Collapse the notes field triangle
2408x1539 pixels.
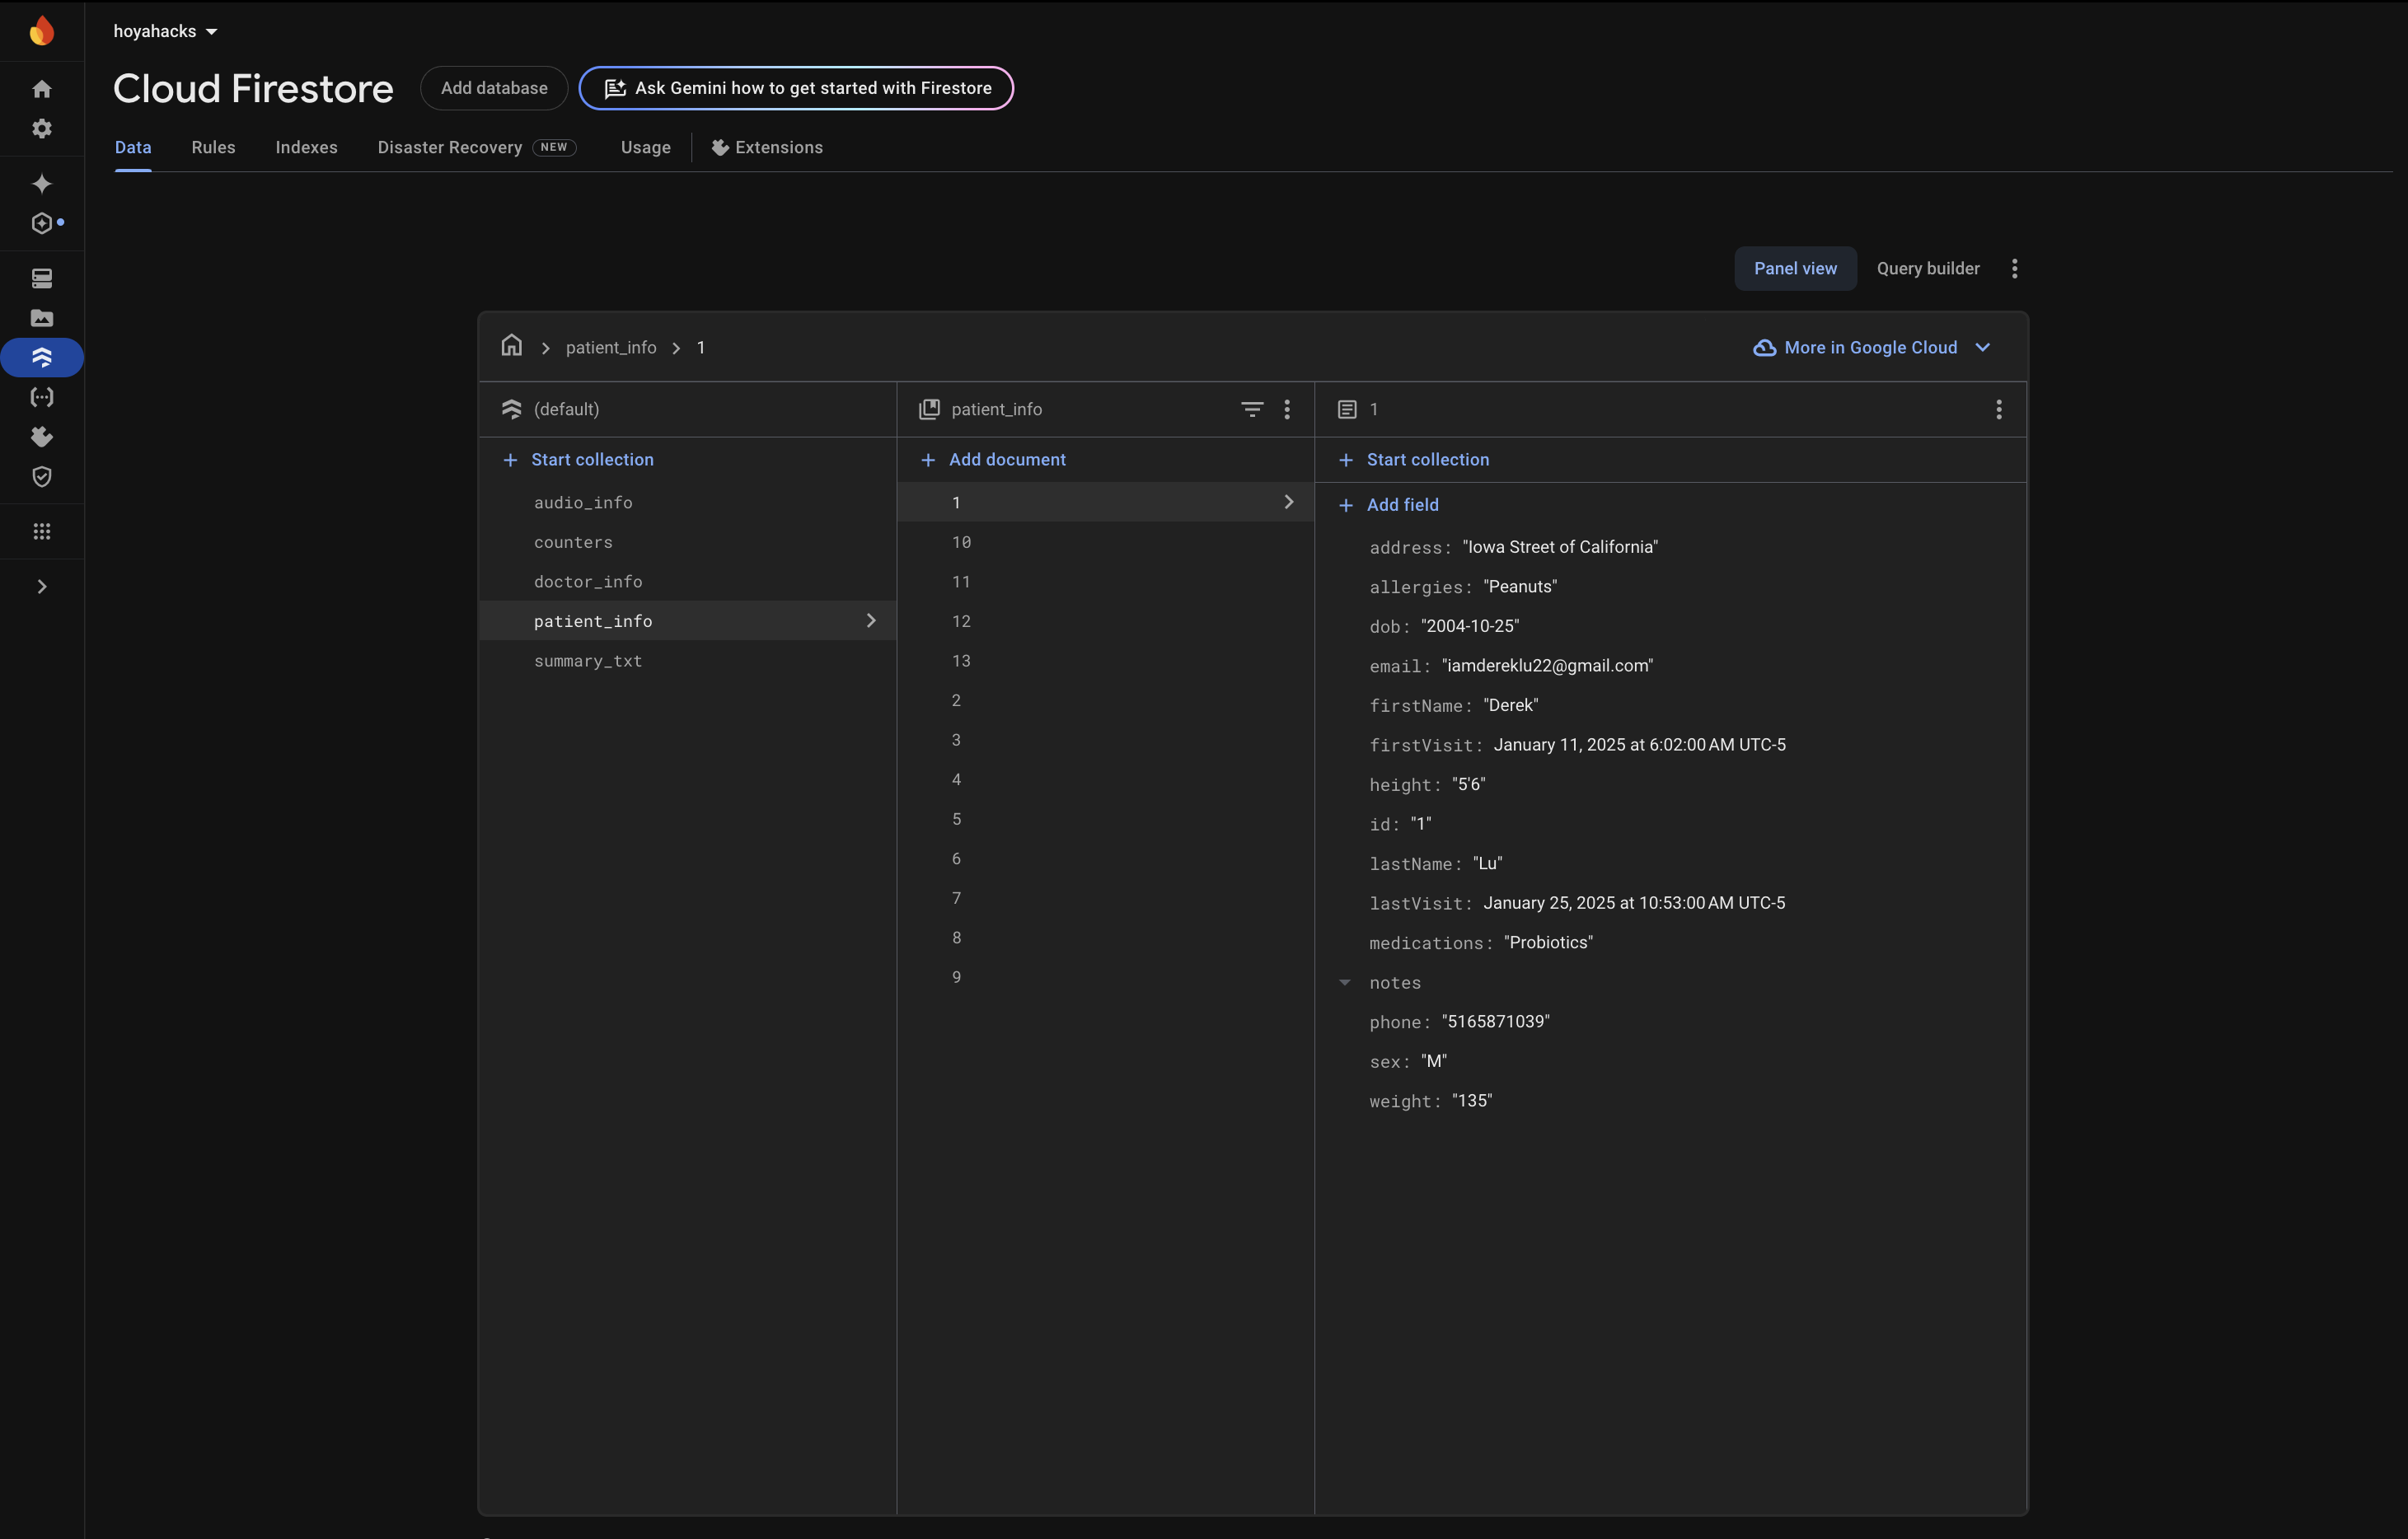1345,982
